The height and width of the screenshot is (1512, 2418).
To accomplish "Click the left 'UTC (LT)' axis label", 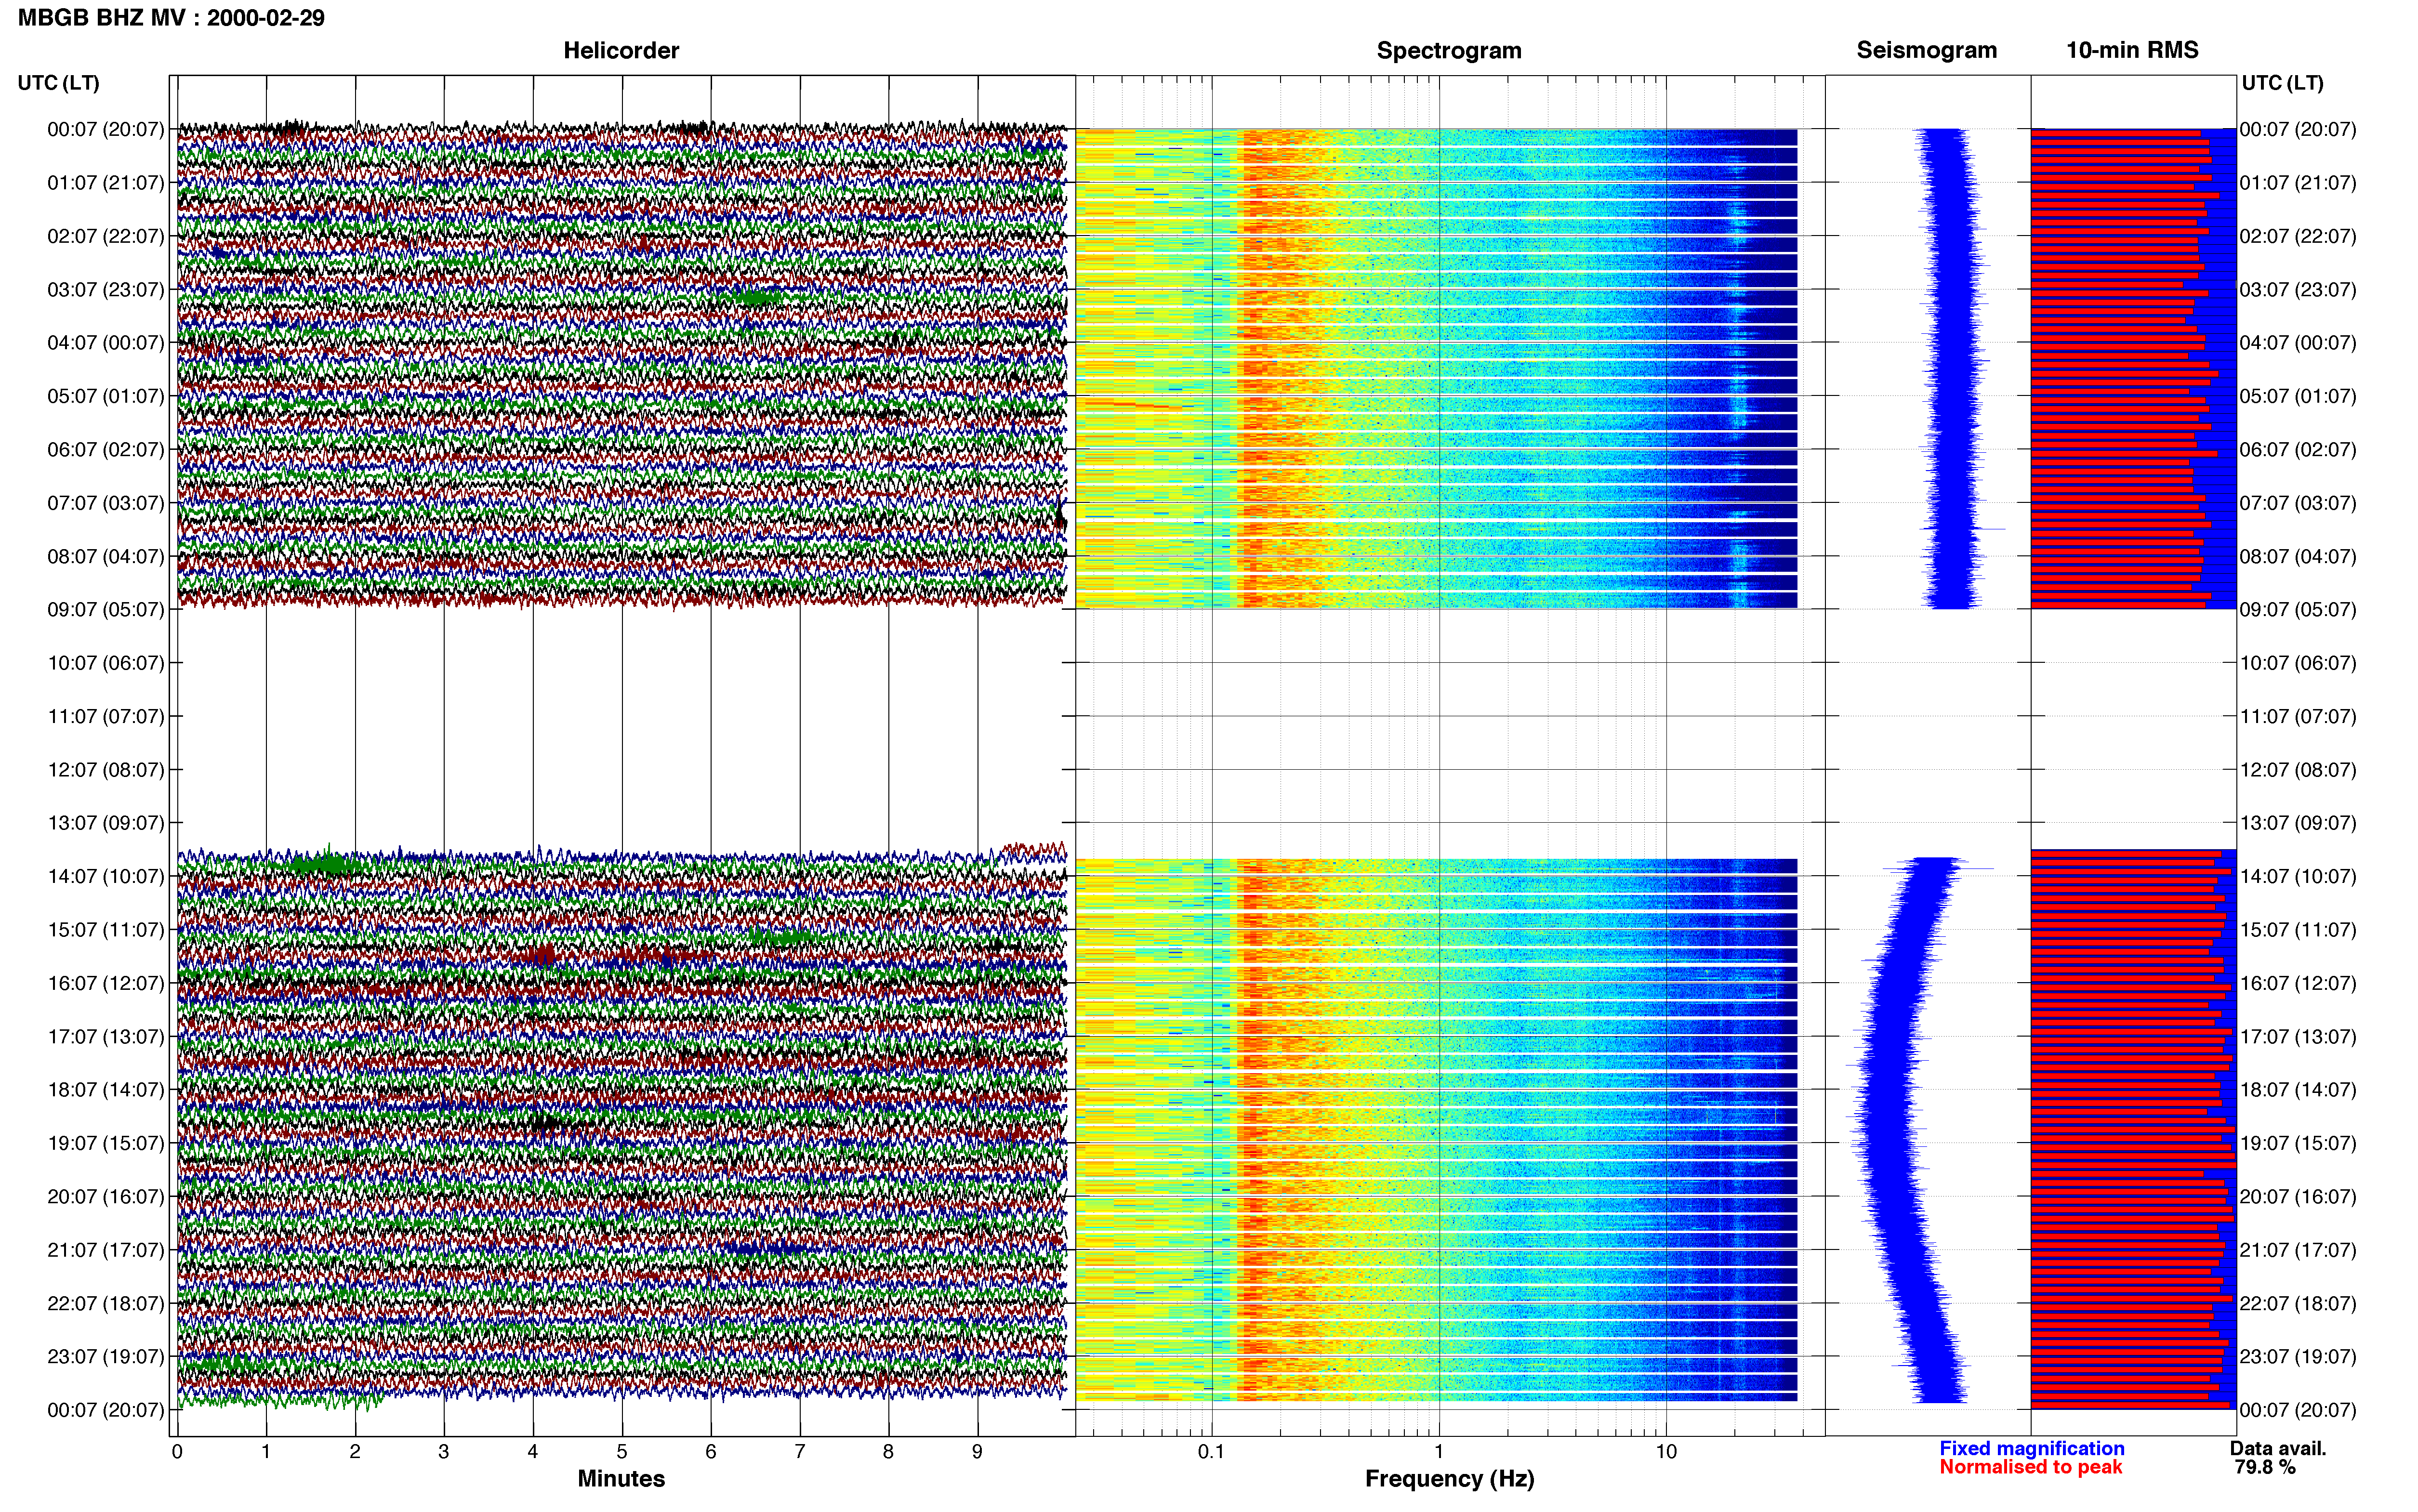I will [x=59, y=83].
